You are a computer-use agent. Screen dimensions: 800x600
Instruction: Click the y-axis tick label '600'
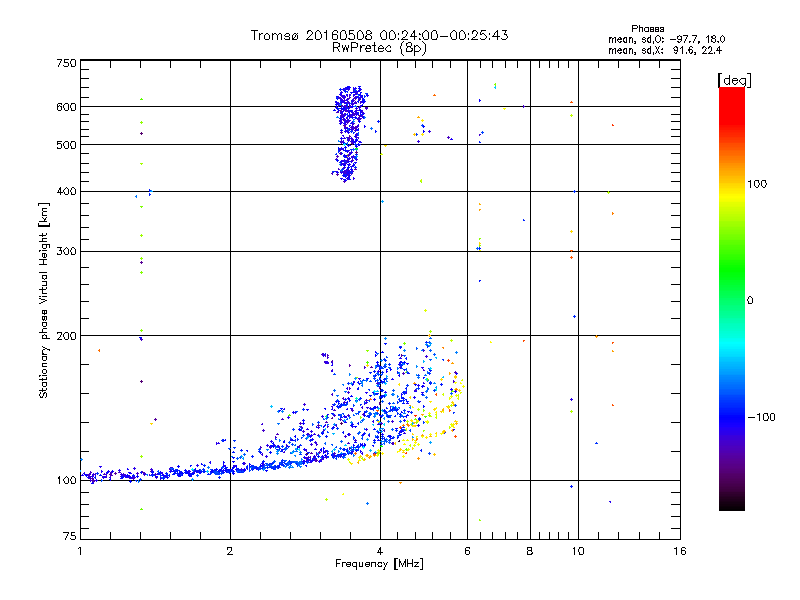coord(66,107)
